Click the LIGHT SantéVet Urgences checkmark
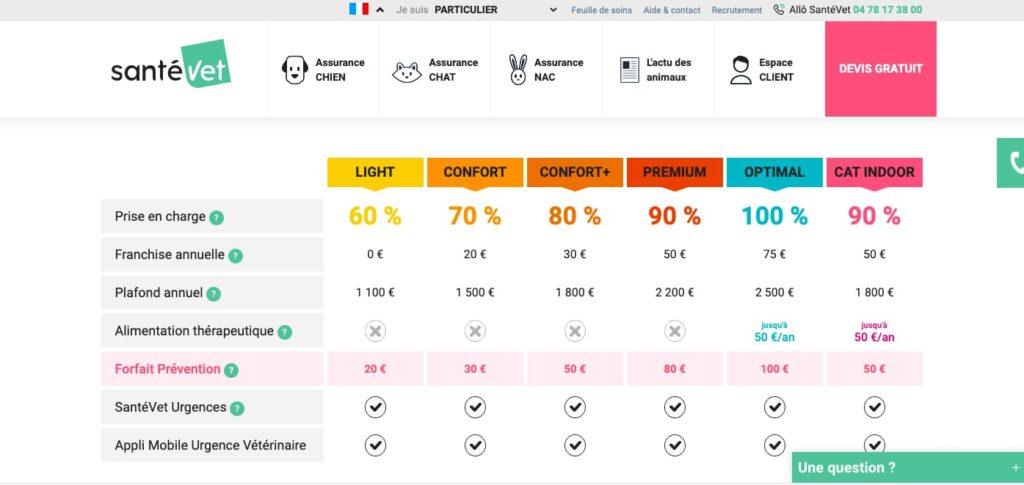Viewport: 1024px width, 485px height. [x=375, y=407]
